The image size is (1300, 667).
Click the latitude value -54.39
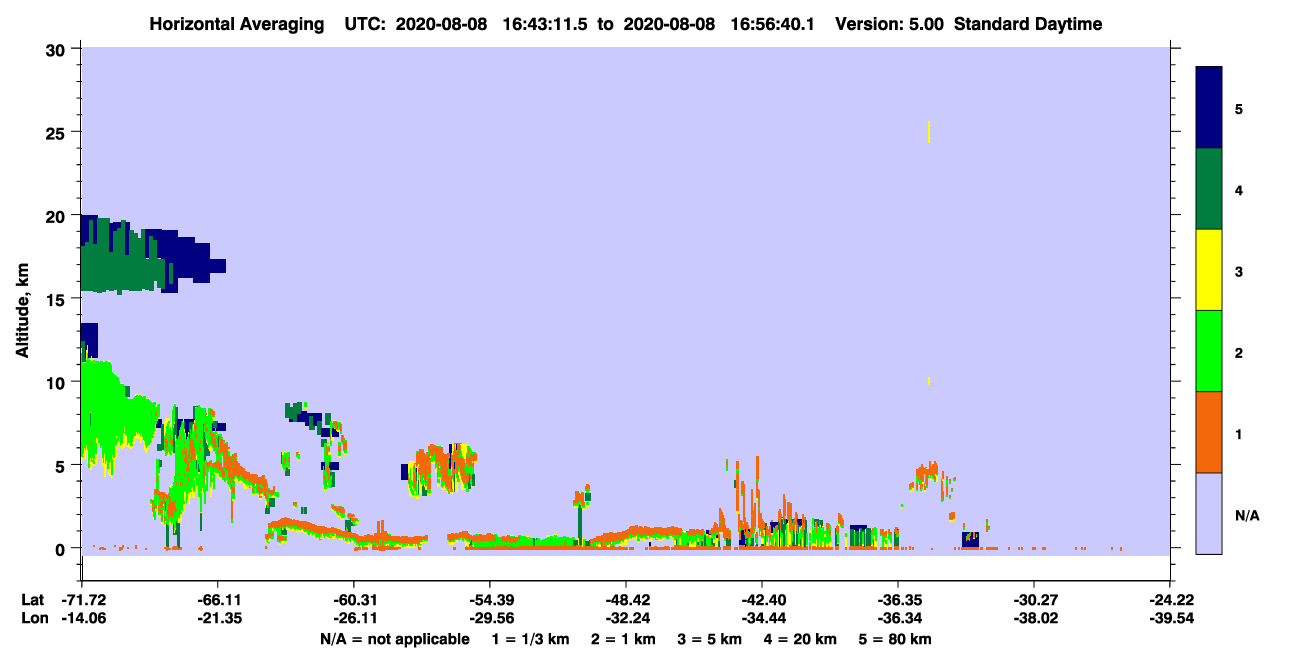[x=490, y=599]
